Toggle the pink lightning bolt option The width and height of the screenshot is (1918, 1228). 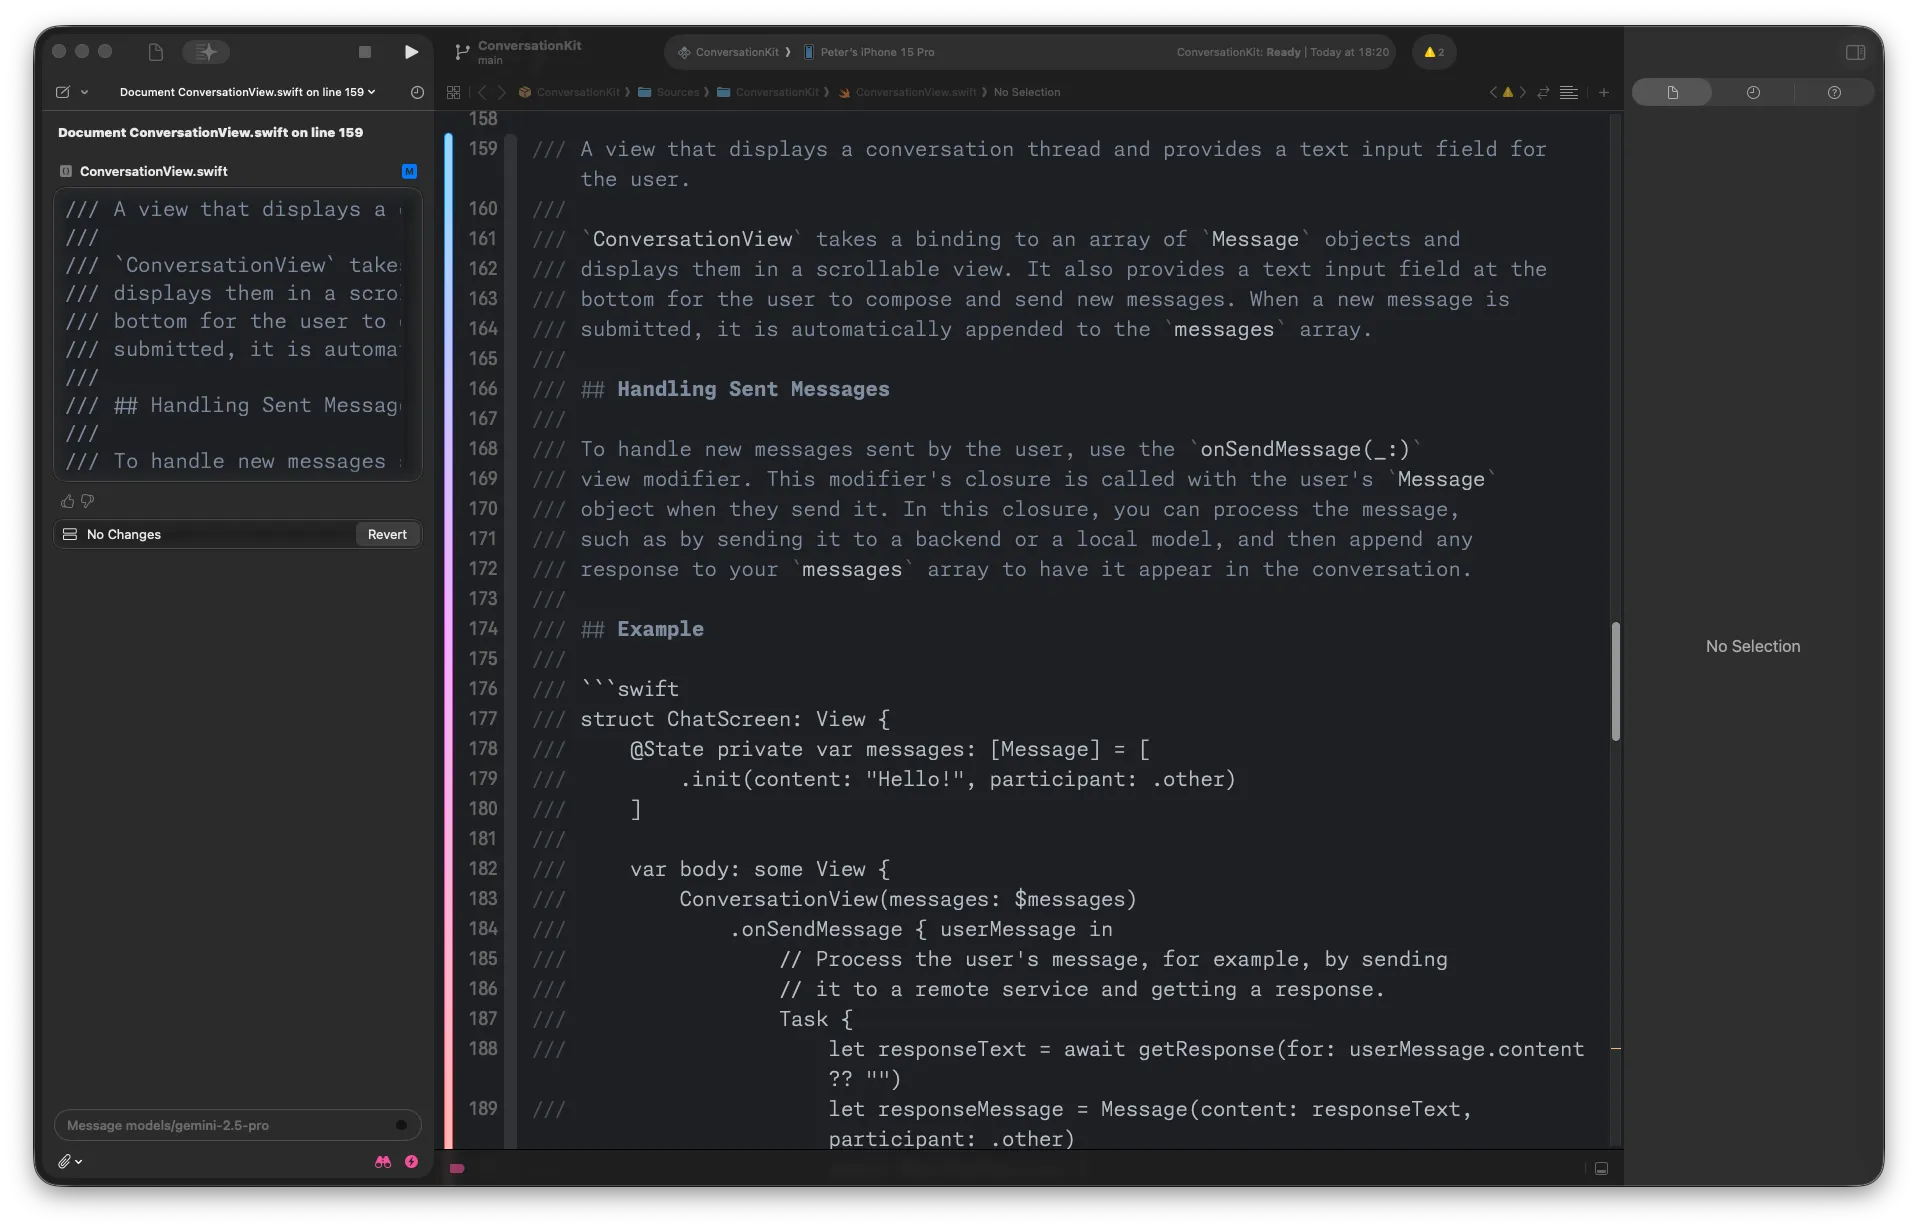(x=411, y=1162)
